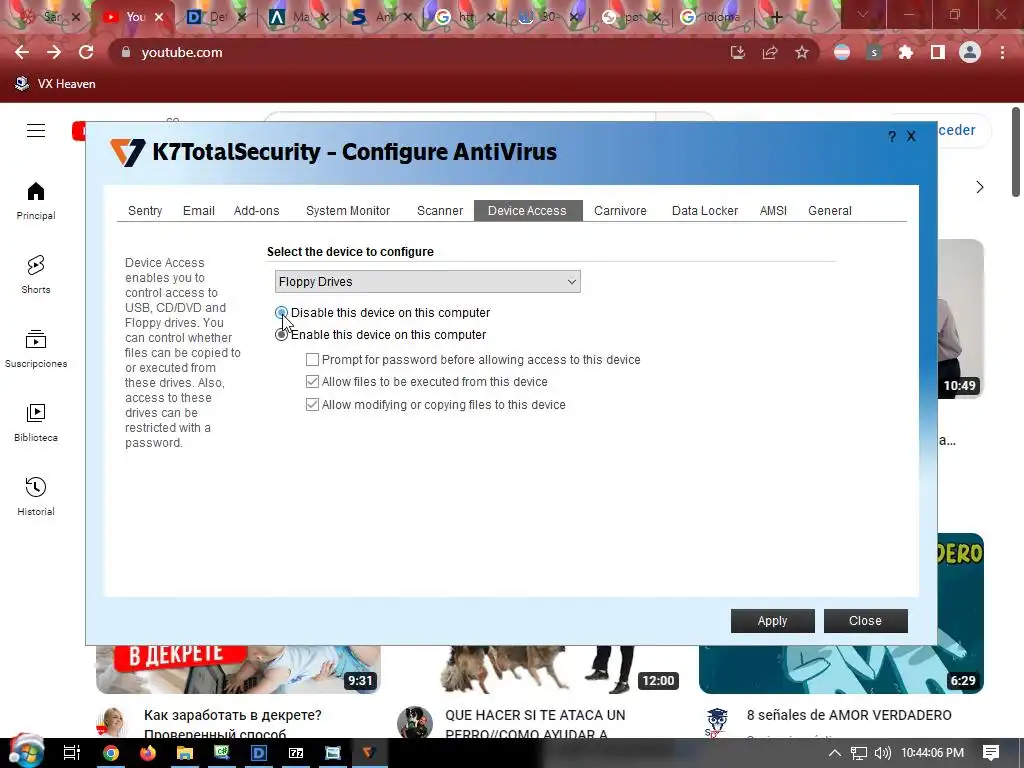Click the Close button in K7 dialog
This screenshot has width=1024, height=768.
[865, 621]
